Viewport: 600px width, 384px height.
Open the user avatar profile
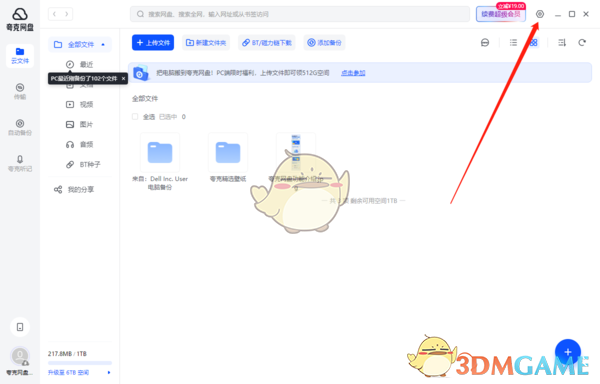click(20, 356)
